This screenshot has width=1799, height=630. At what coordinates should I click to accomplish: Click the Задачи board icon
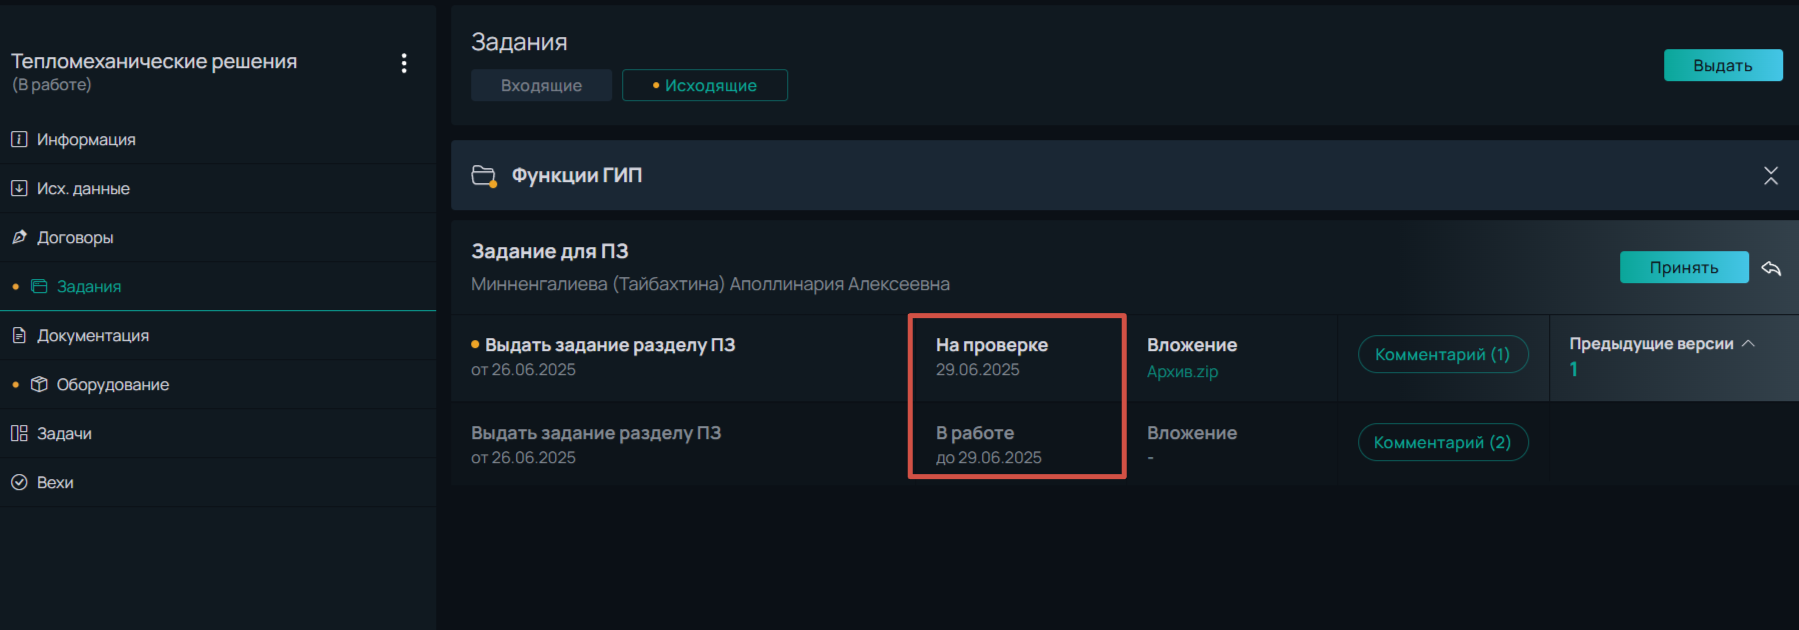pos(19,433)
